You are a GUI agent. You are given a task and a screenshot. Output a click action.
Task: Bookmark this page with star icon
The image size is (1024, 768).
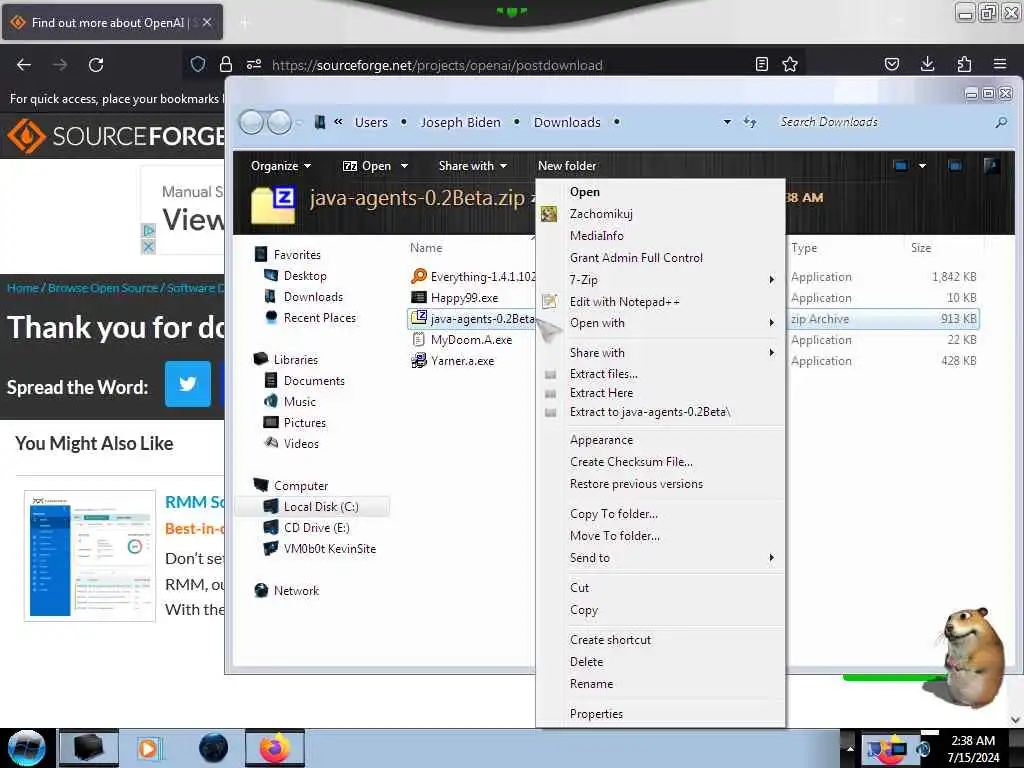(x=790, y=64)
